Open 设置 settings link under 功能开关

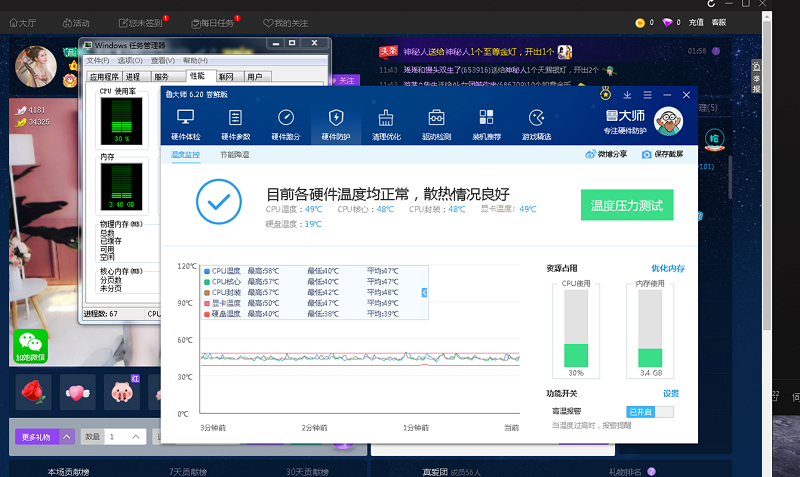pos(671,393)
